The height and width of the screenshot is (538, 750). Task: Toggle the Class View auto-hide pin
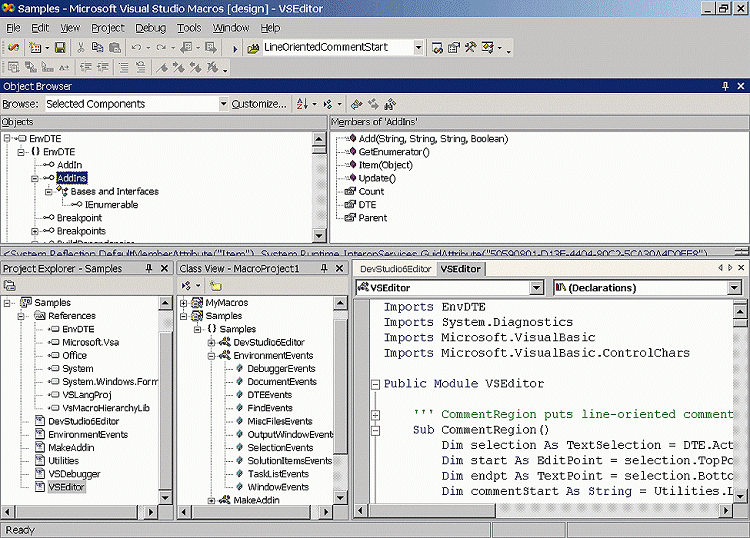tap(324, 268)
